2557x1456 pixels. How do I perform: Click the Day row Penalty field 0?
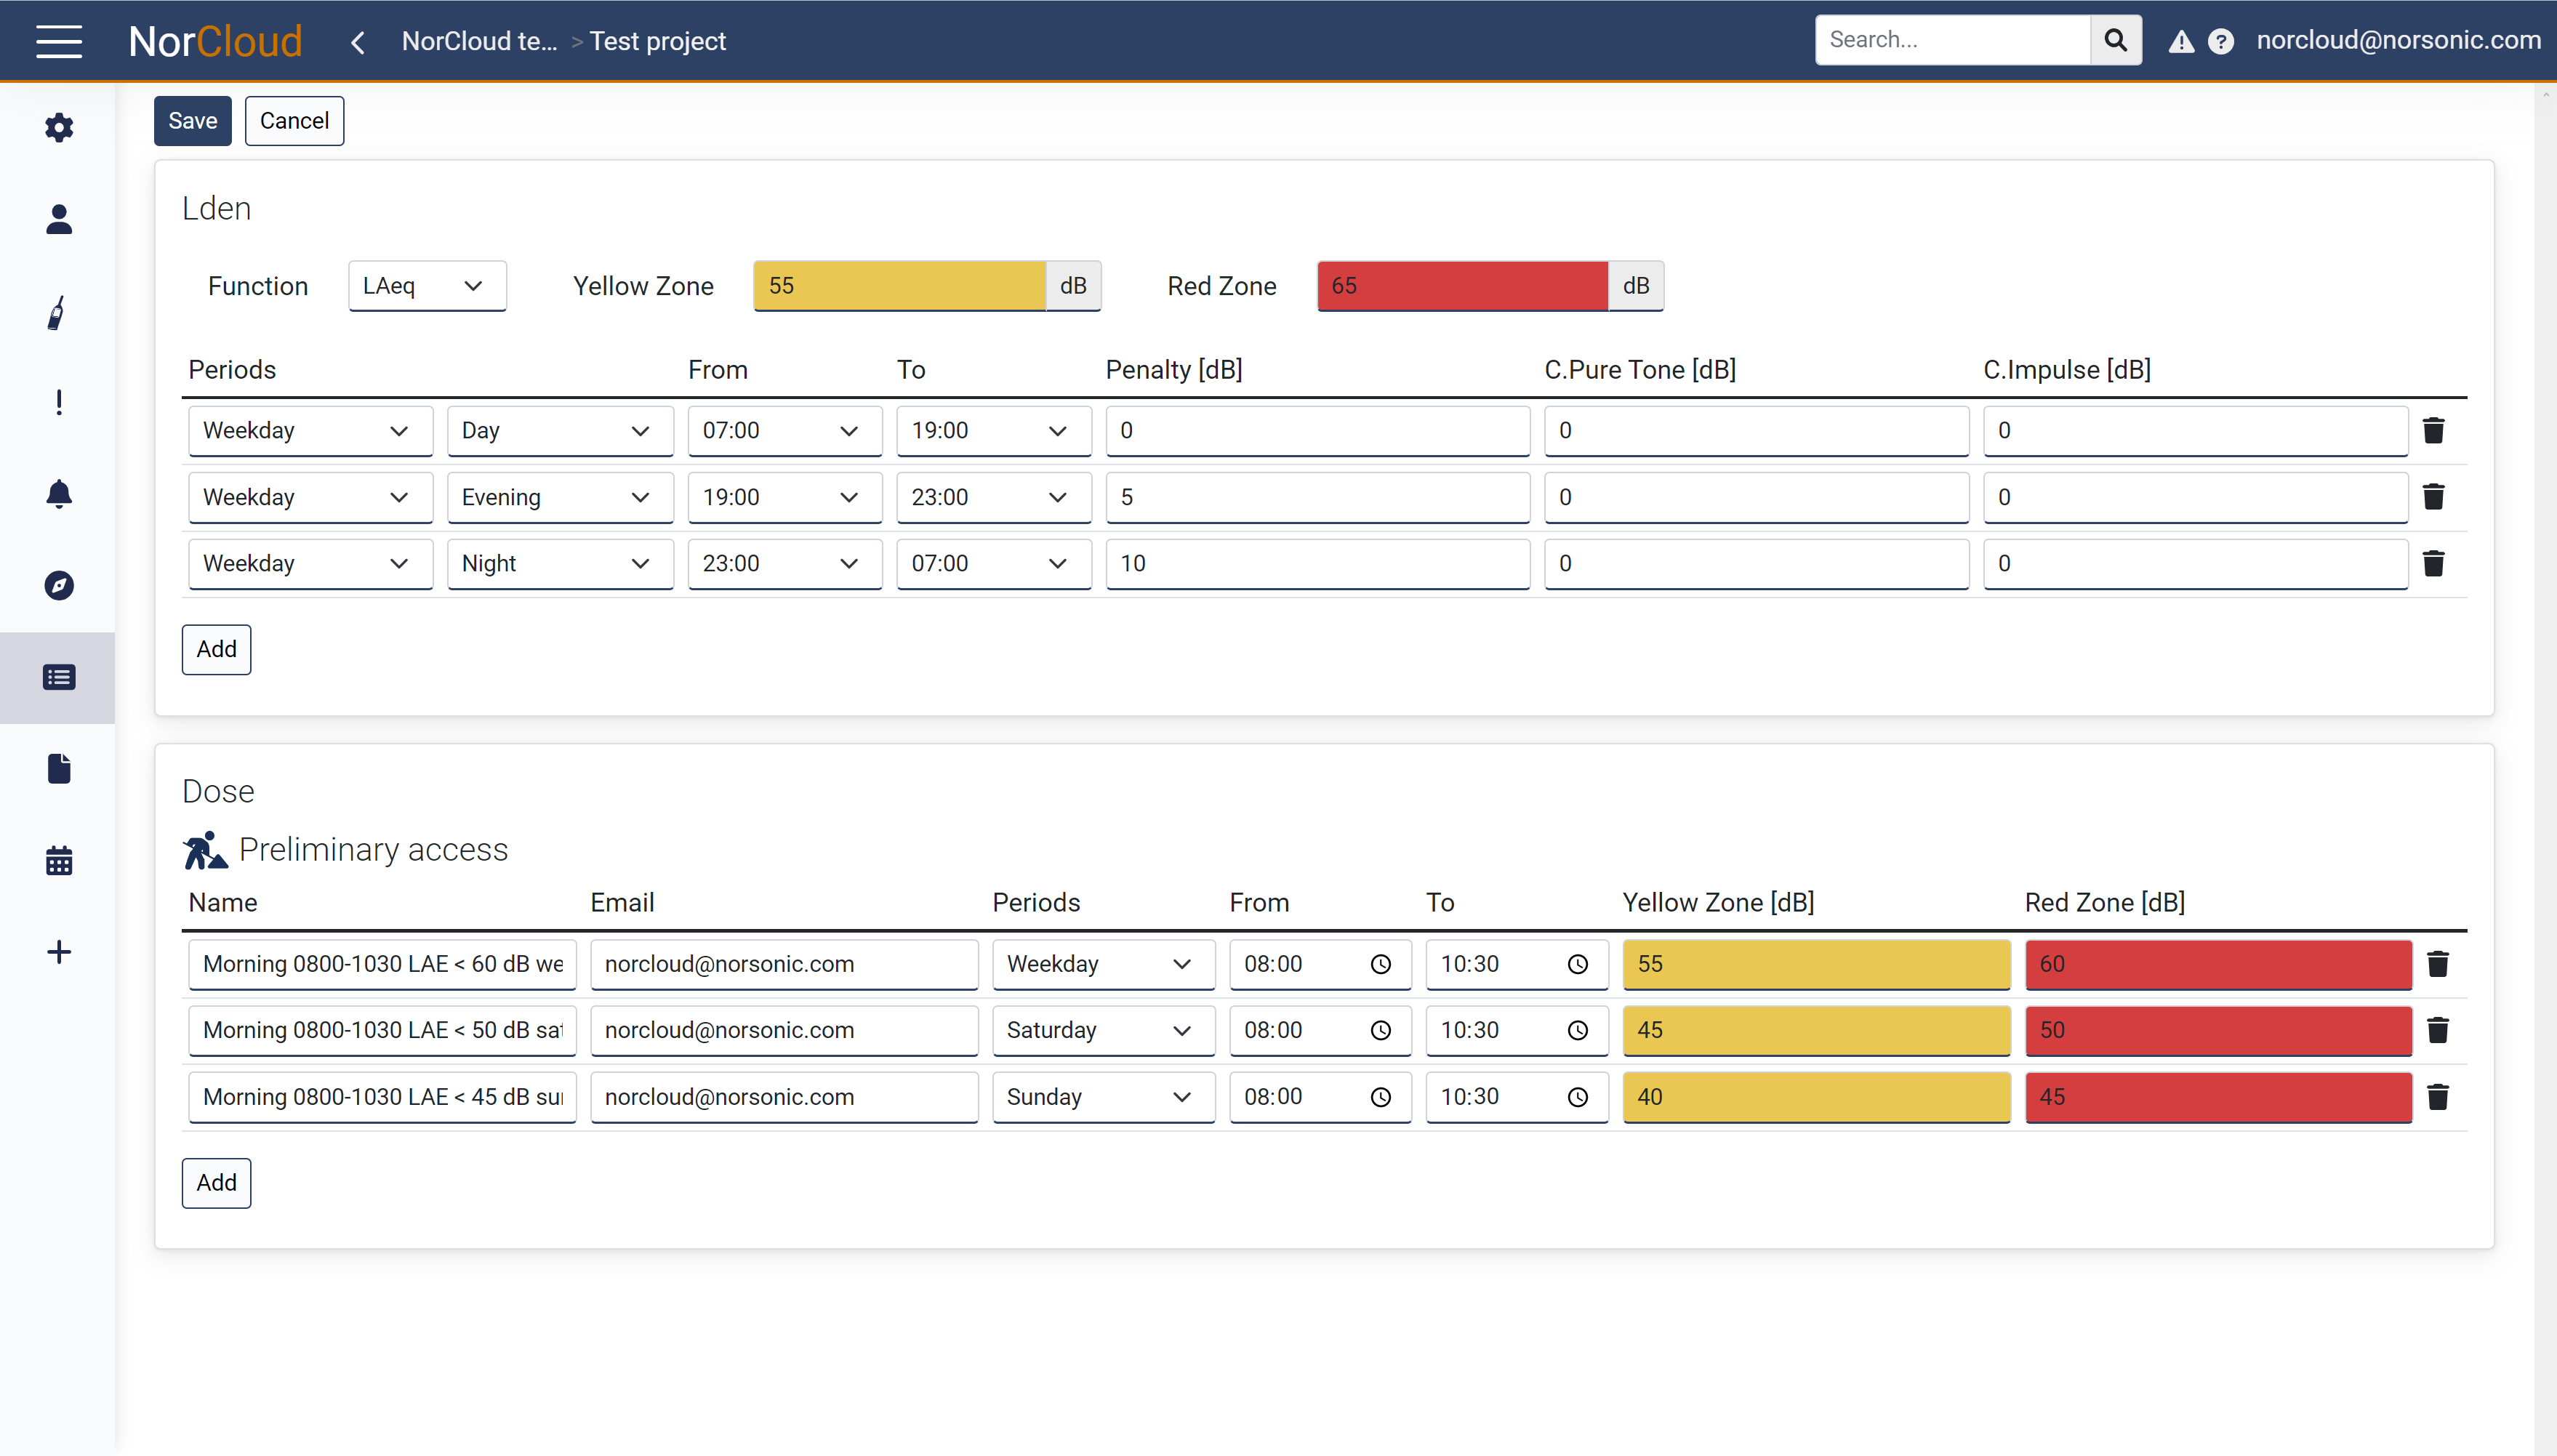(1317, 430)
